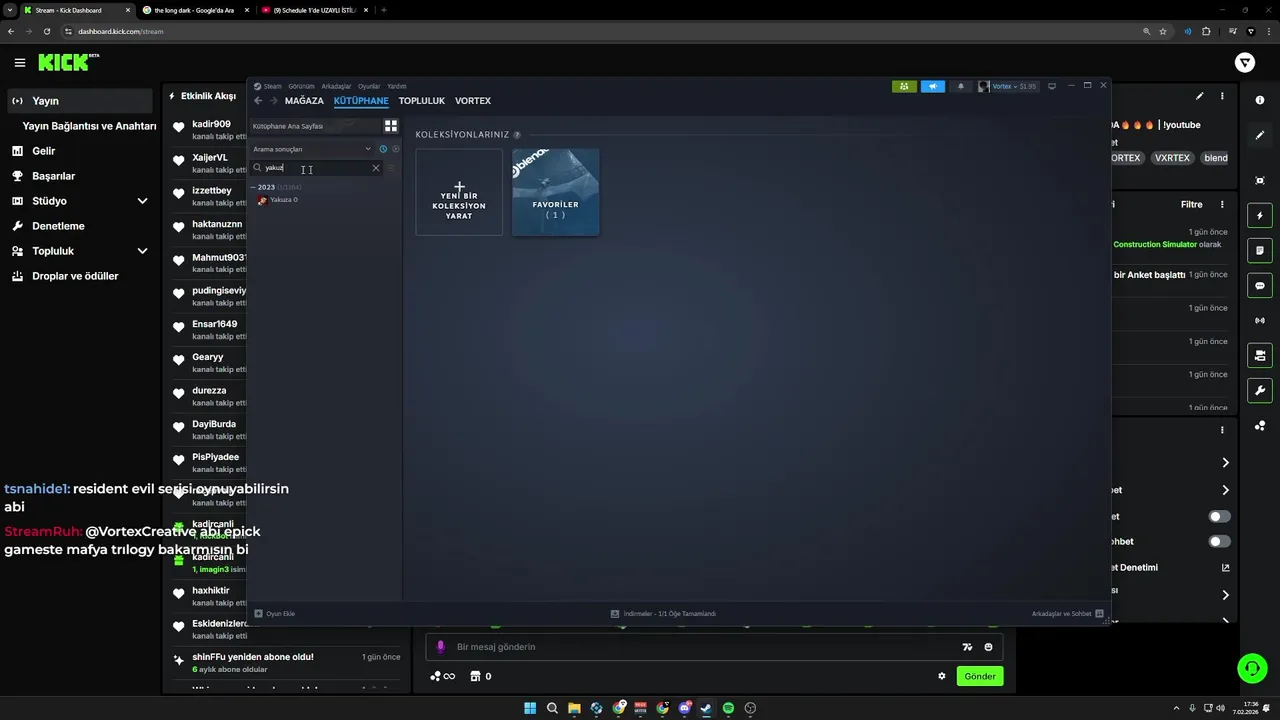Click the chat bubble icon in right rail
The width and height of the screenshot is (1280, 720).
(1260, 286)
